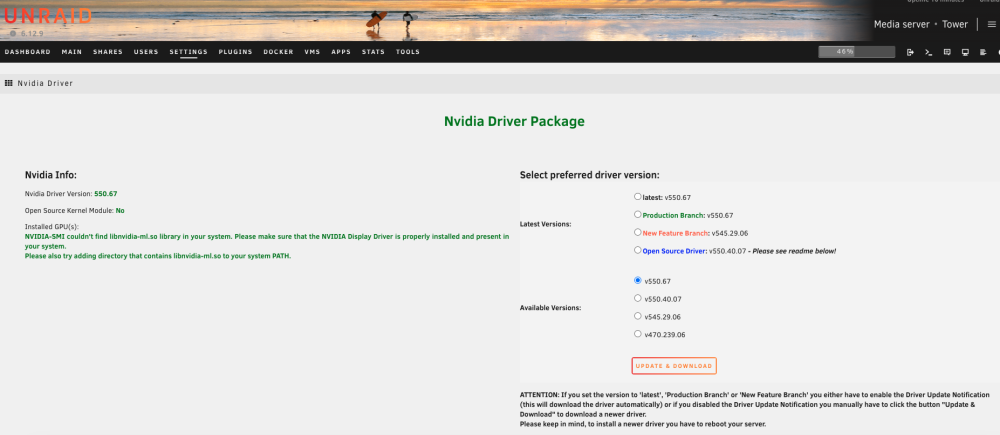1000x435 pixels.
Task: Click the Nvidia Driver Package heading
Action: (x=514, y=121)
